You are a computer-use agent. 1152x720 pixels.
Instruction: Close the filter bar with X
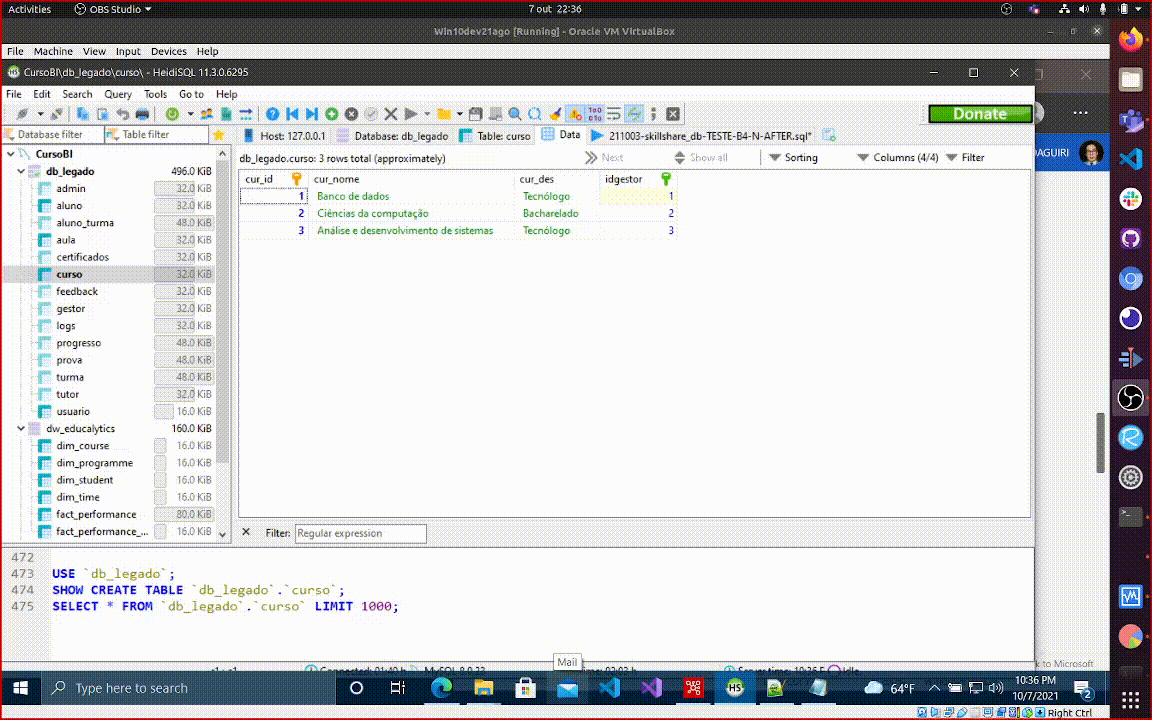(246, 533)
